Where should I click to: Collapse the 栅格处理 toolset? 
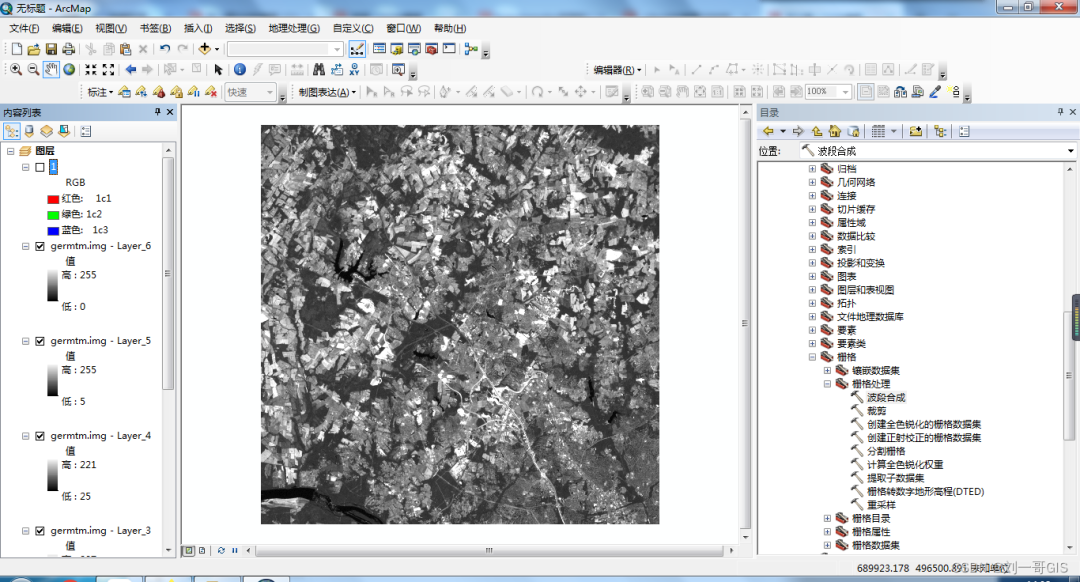coord(828,382)
